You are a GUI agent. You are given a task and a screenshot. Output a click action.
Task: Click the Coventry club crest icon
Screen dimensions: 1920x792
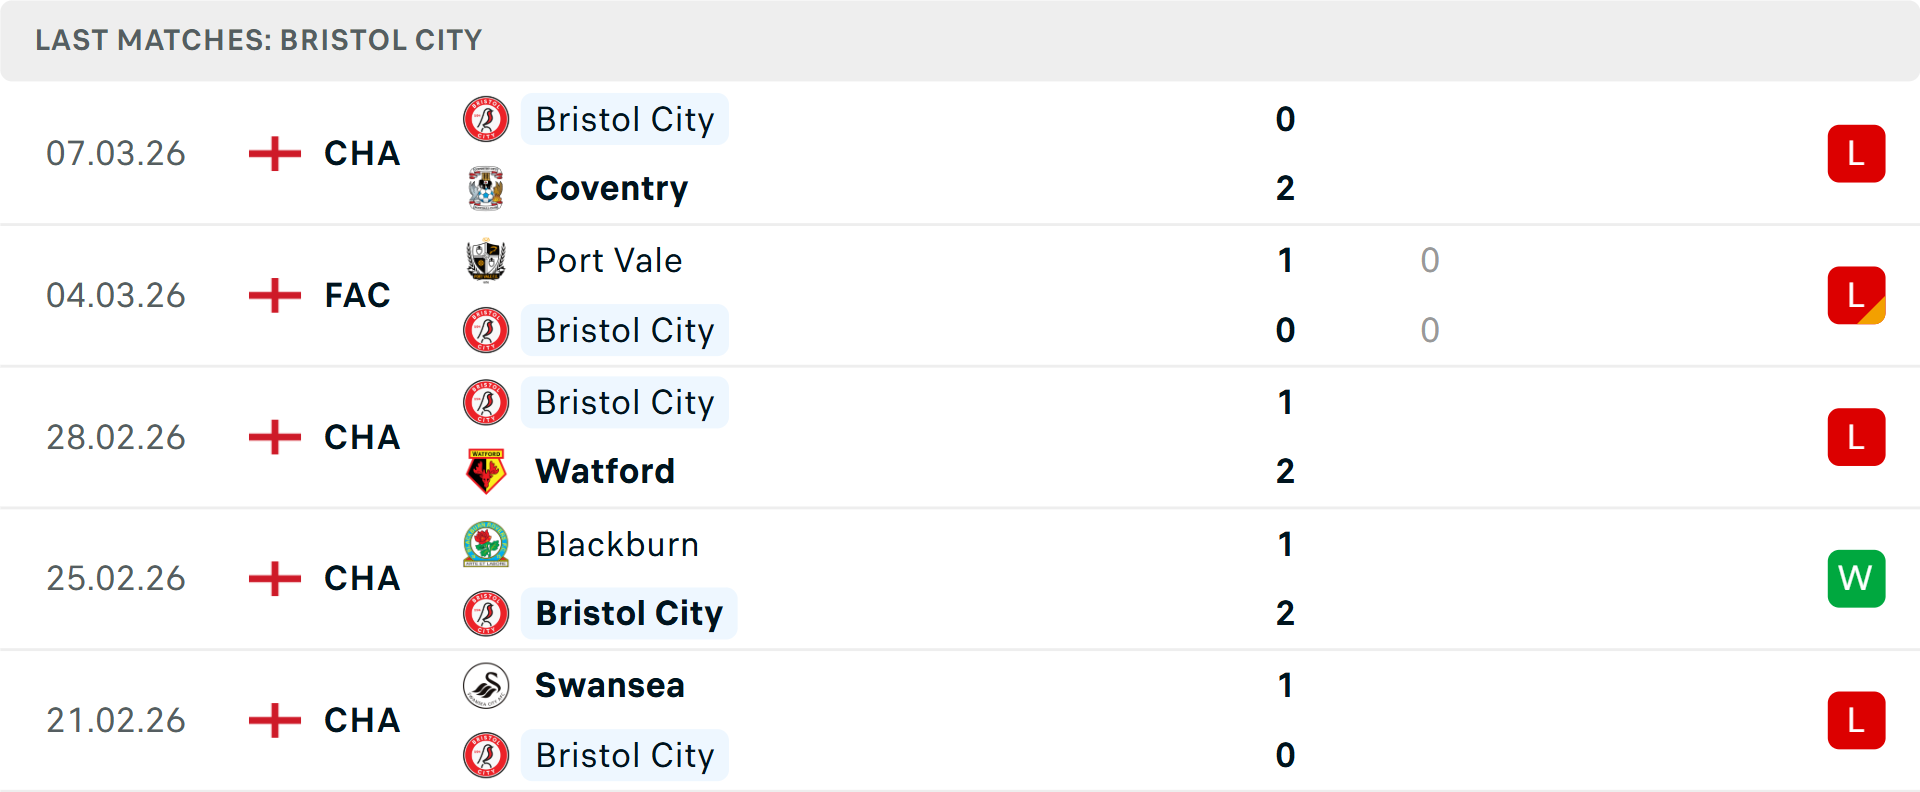(486, 188)
